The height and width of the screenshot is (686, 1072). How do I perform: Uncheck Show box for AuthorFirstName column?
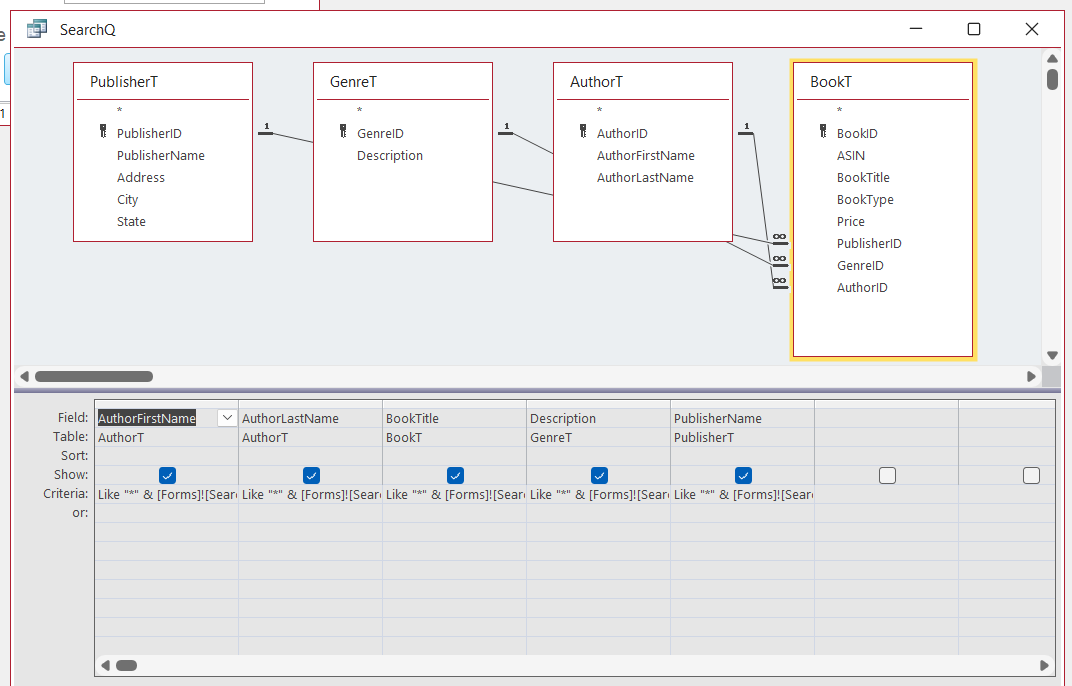(167, 475)
